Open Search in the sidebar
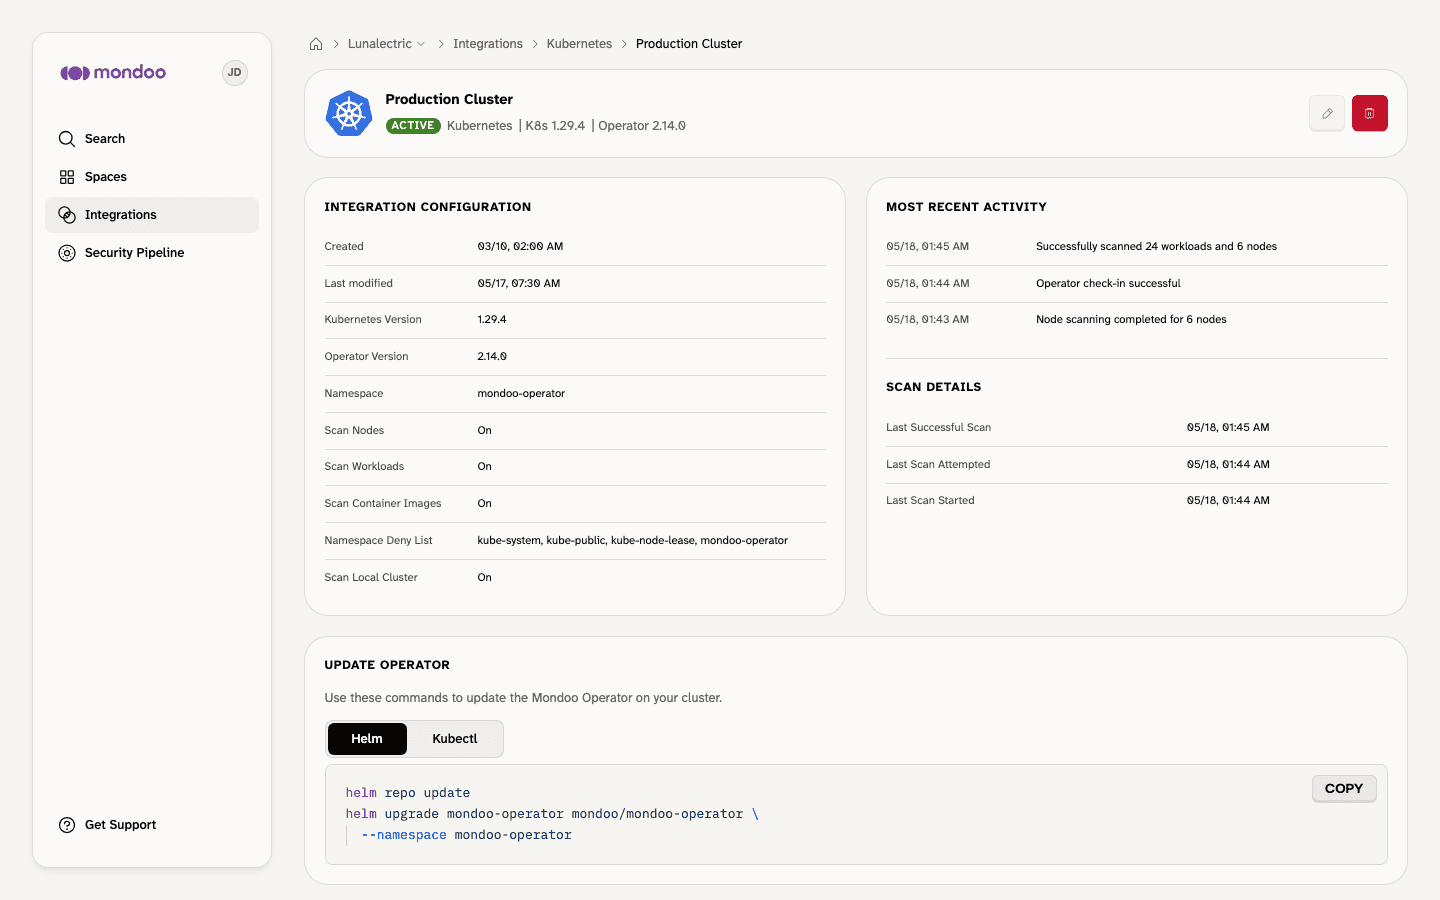This screenshot has width=1440, height=900. pyautogui.click(x=152, y=139)
